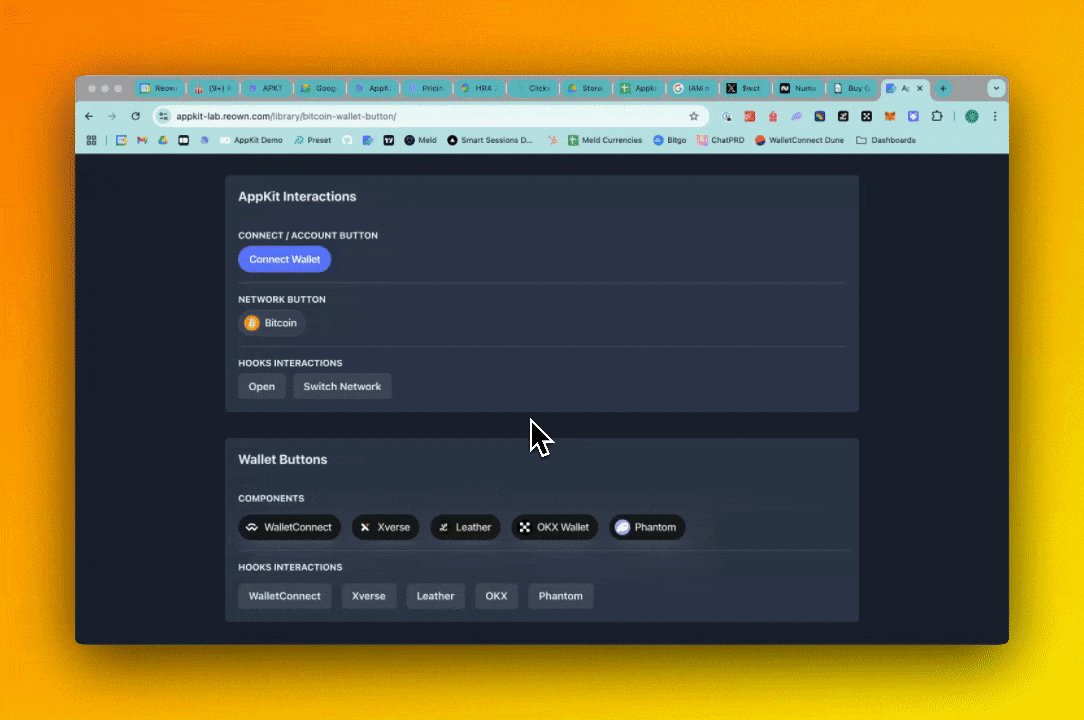The width and height of the screenshot is (1084, 720).
Task: Open the Google Calendar bookmark icon
Action: (121, 140)
